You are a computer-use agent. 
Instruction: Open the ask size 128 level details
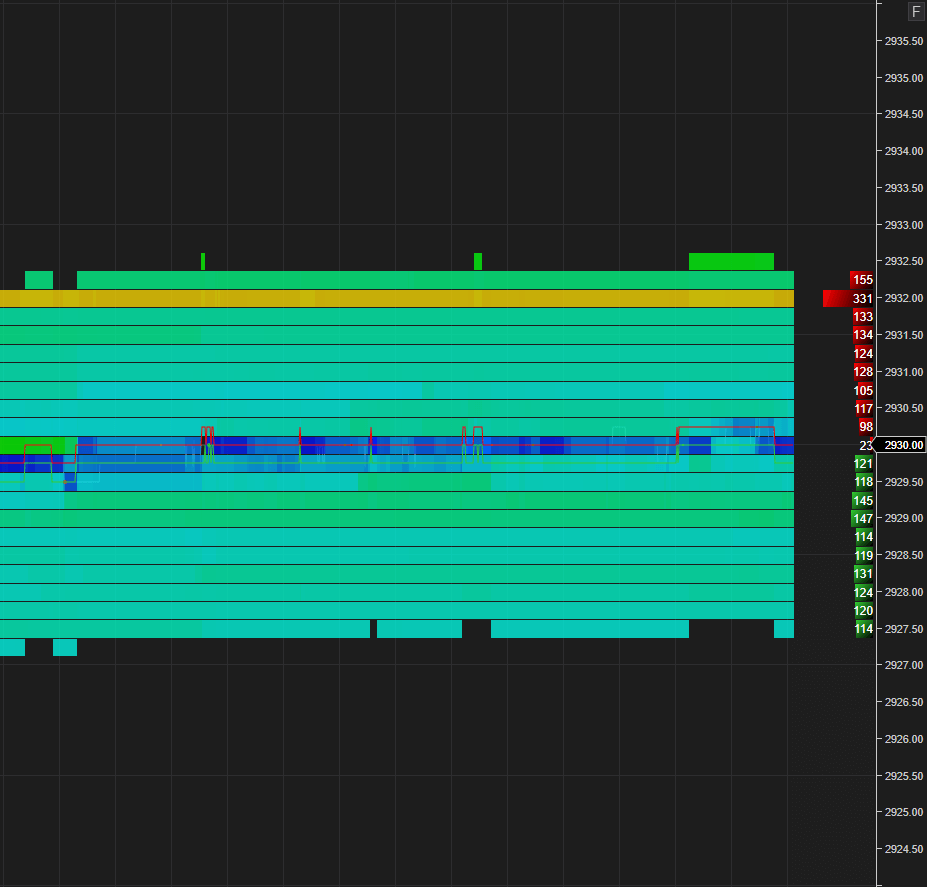click(862, 371)
